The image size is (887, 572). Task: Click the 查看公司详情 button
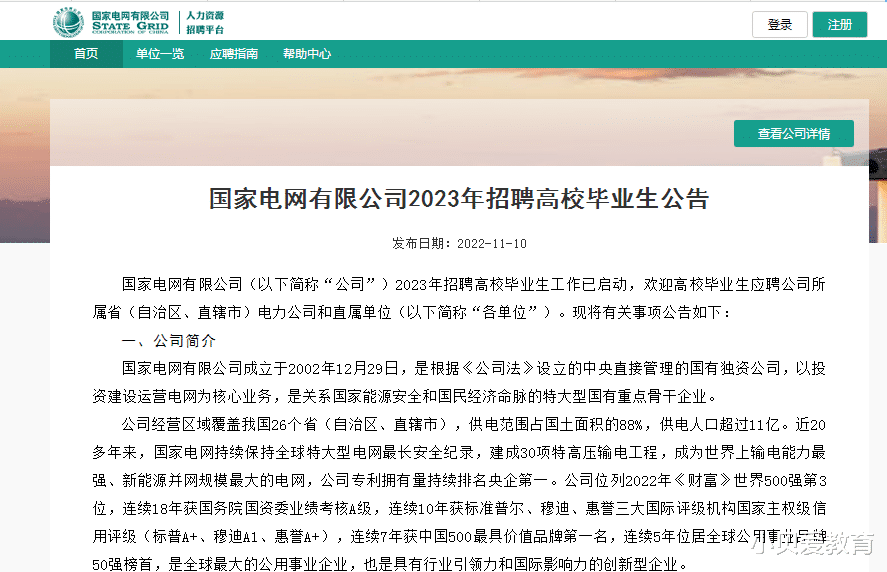point(794,134)
